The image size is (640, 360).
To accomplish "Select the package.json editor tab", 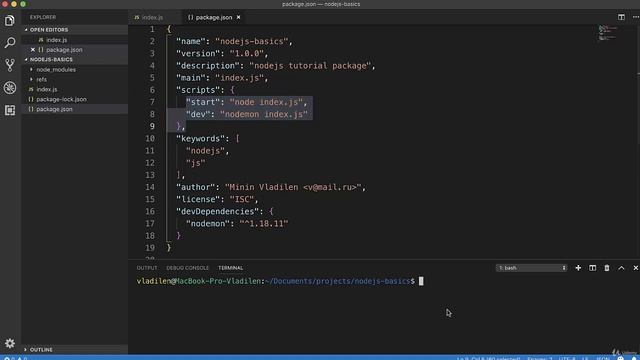I will 213,17.
